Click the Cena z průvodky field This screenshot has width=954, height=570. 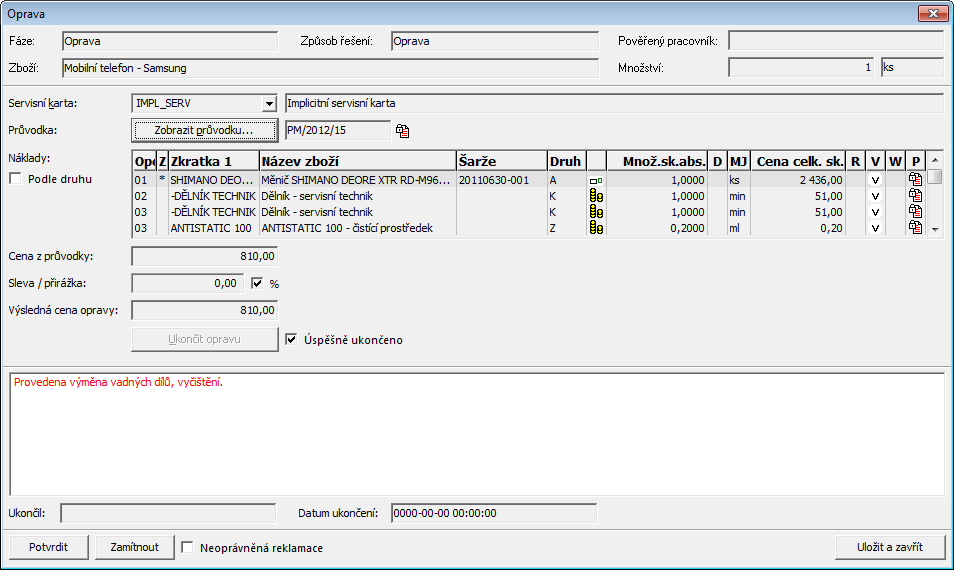[x=204, y=257]
